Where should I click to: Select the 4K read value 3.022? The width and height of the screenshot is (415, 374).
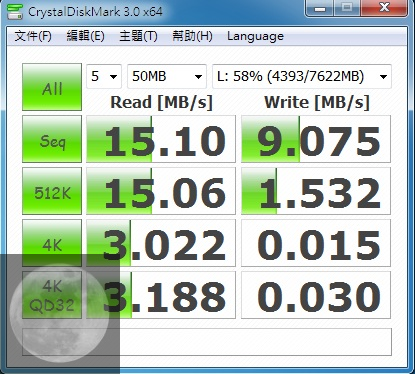(161, 243)
